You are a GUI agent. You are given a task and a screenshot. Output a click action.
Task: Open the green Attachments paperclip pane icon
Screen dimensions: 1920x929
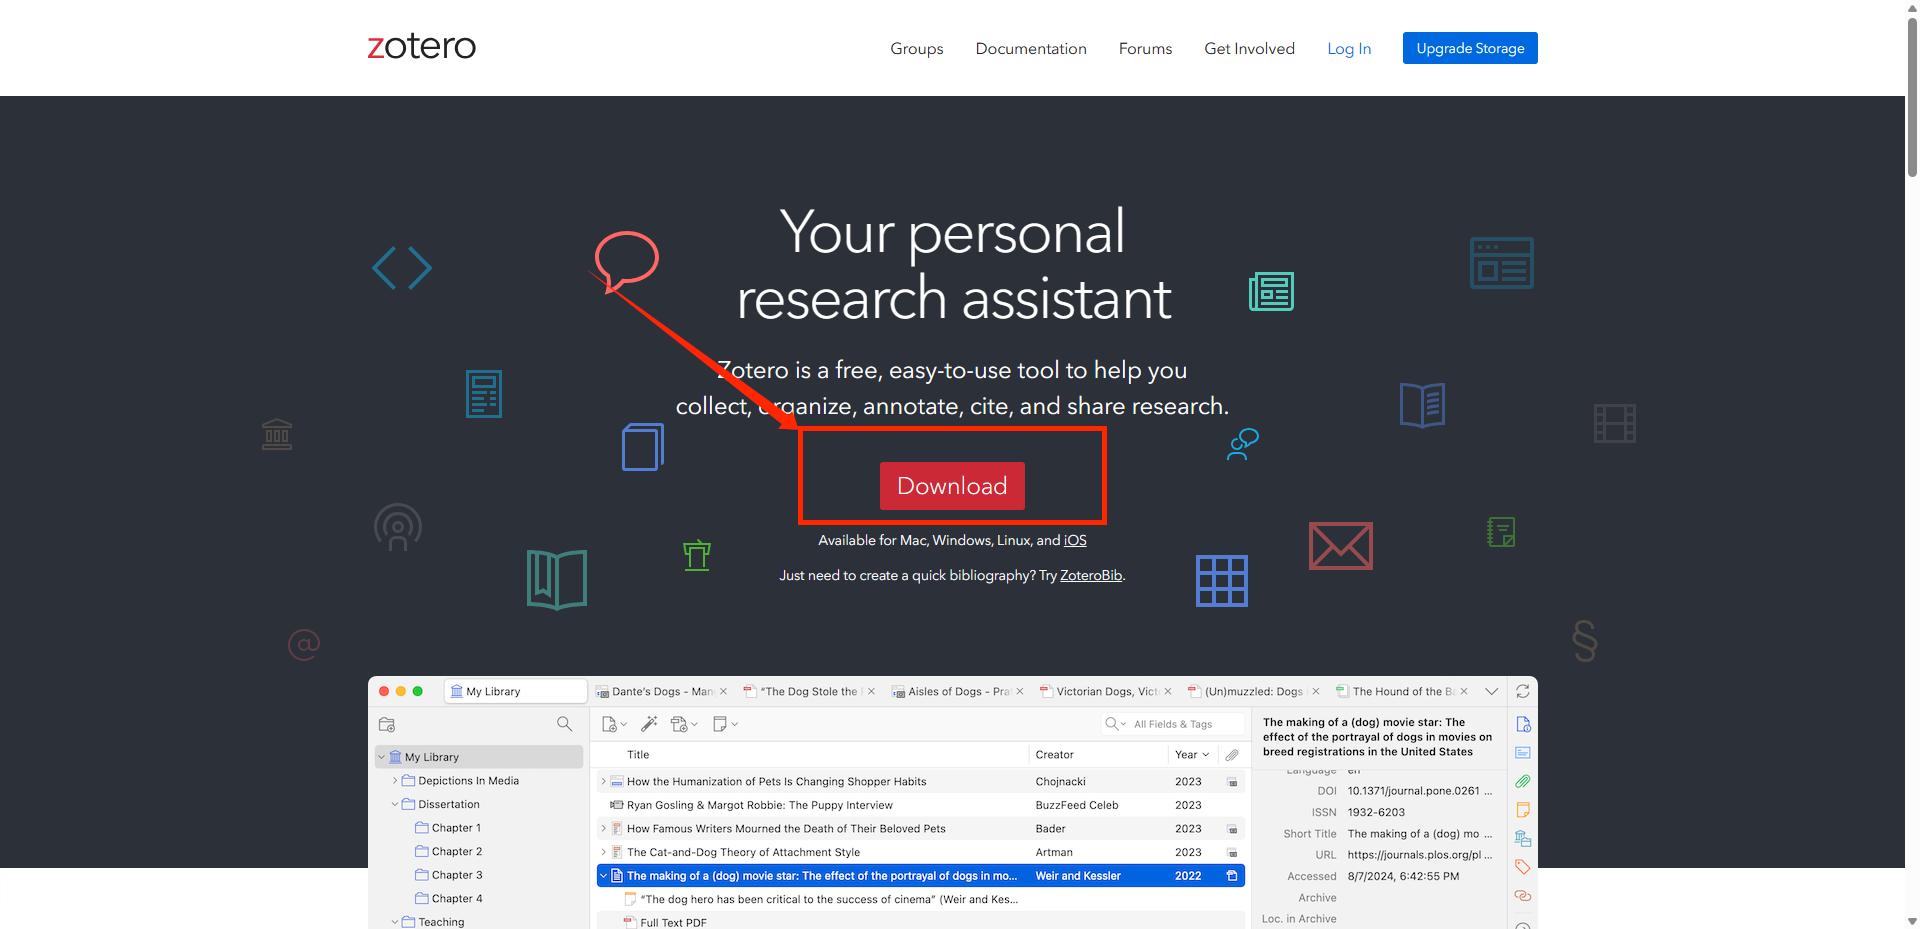click(1523, 781)
